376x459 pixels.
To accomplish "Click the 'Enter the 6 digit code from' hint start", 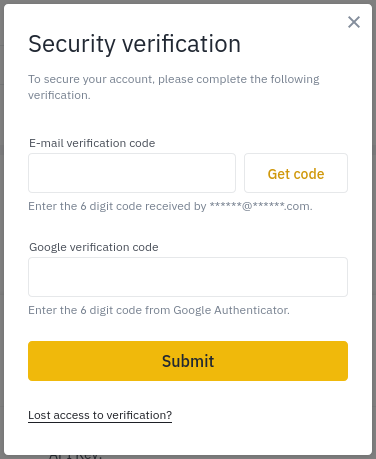I will pos(99,310).
